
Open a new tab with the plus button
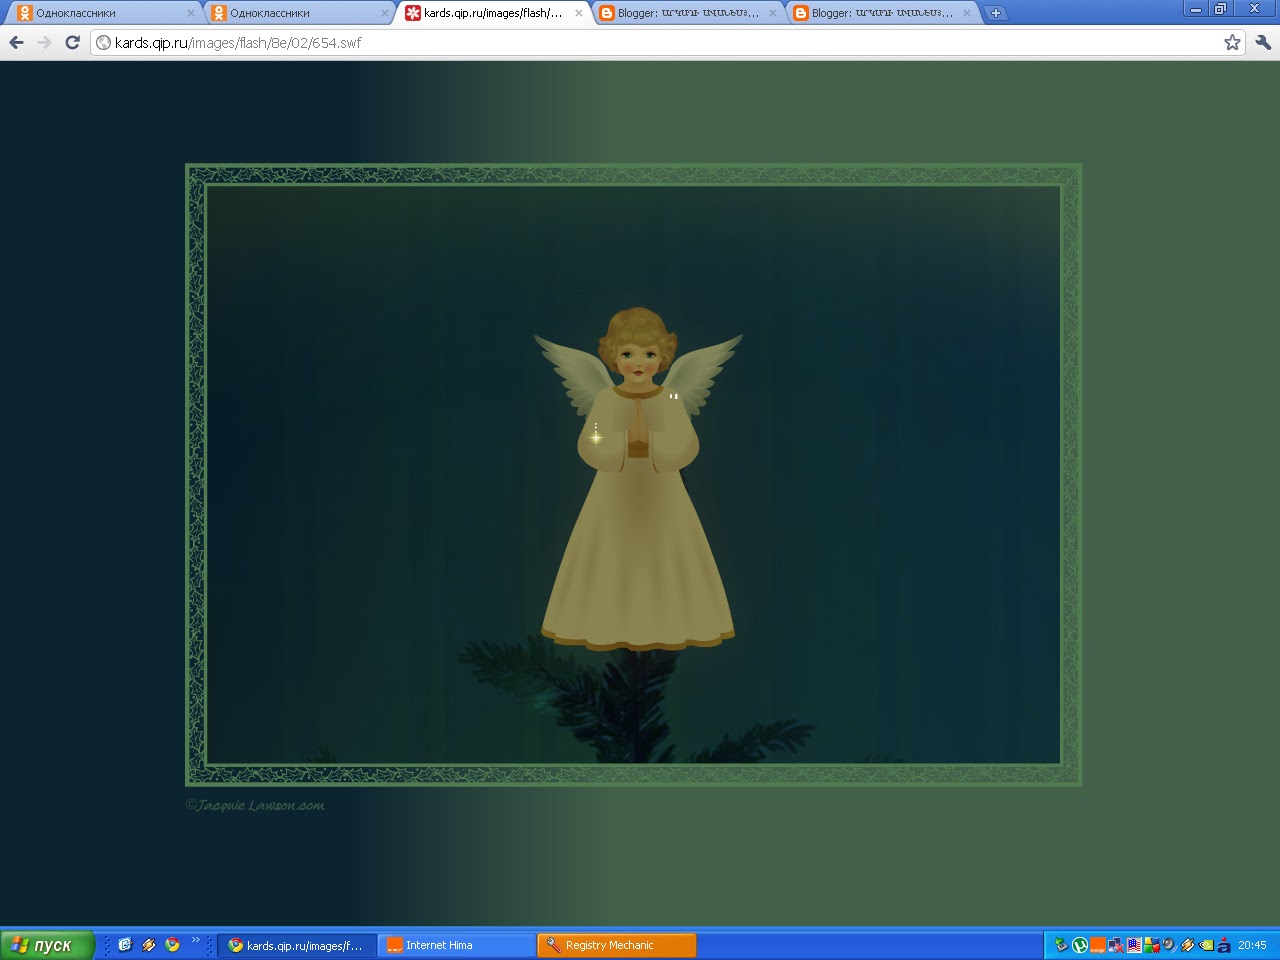pyautogui.click(x=995, y=13)
